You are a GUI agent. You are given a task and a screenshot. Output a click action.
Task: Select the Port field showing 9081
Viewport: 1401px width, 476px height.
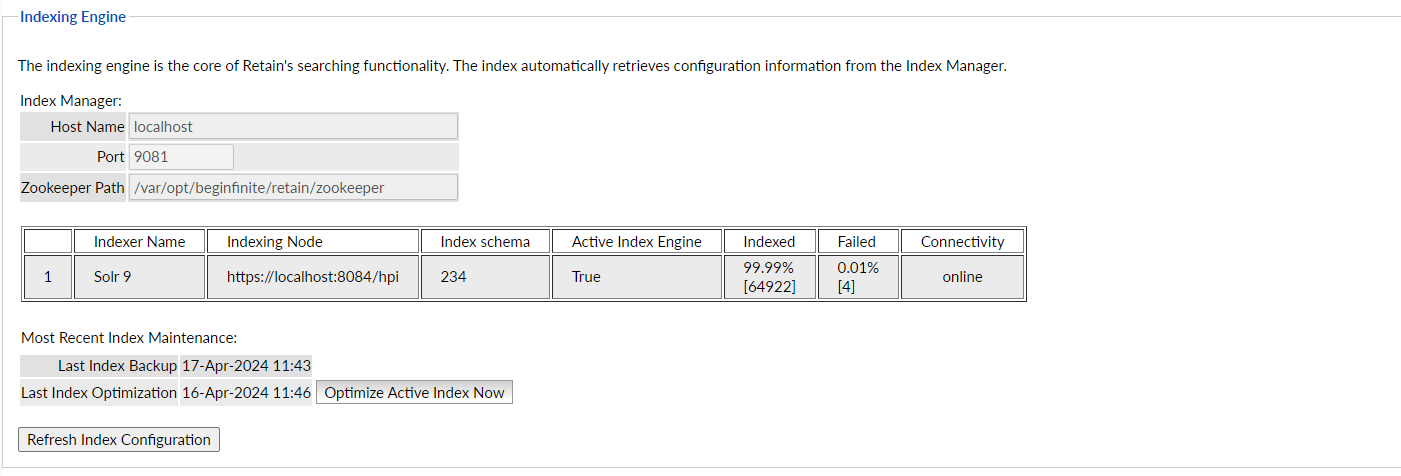181,157
